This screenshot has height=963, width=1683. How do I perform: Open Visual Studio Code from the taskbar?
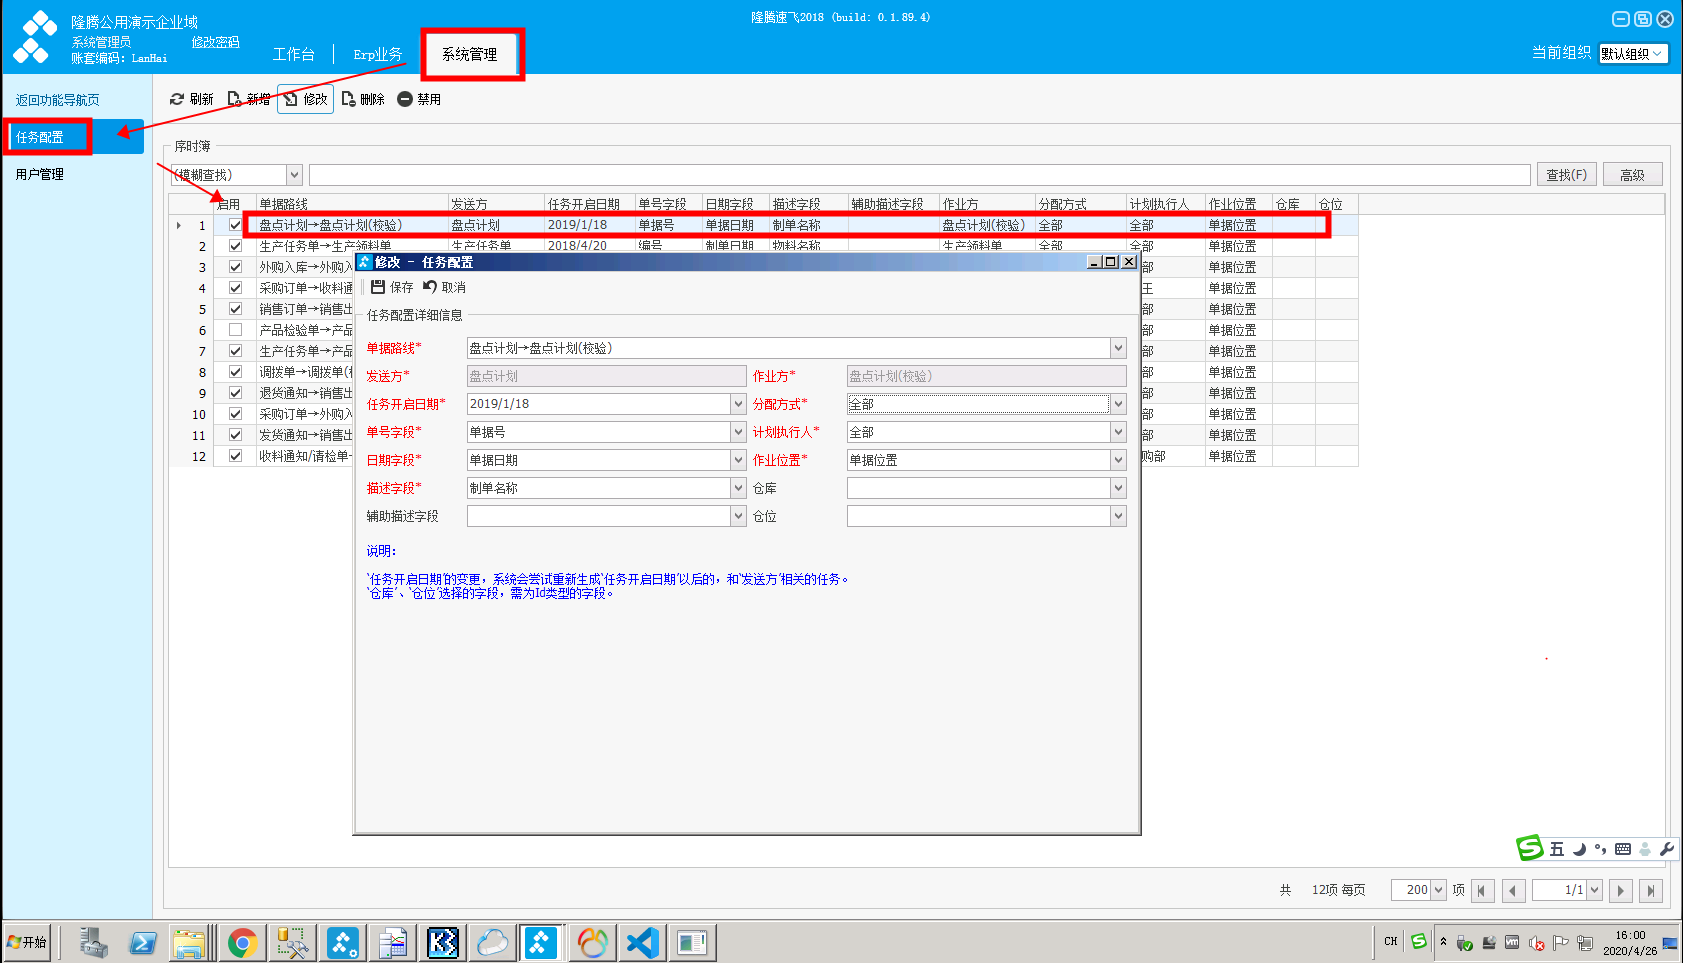[641, 942]
